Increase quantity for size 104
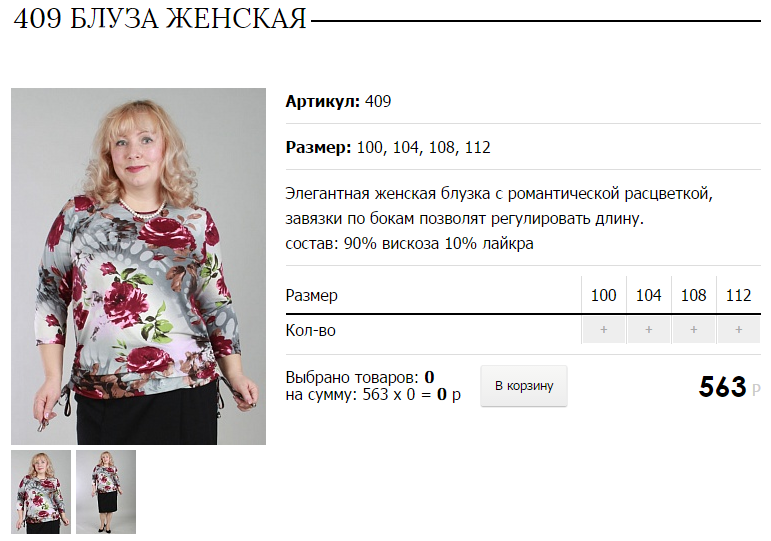 click(649, 330)
